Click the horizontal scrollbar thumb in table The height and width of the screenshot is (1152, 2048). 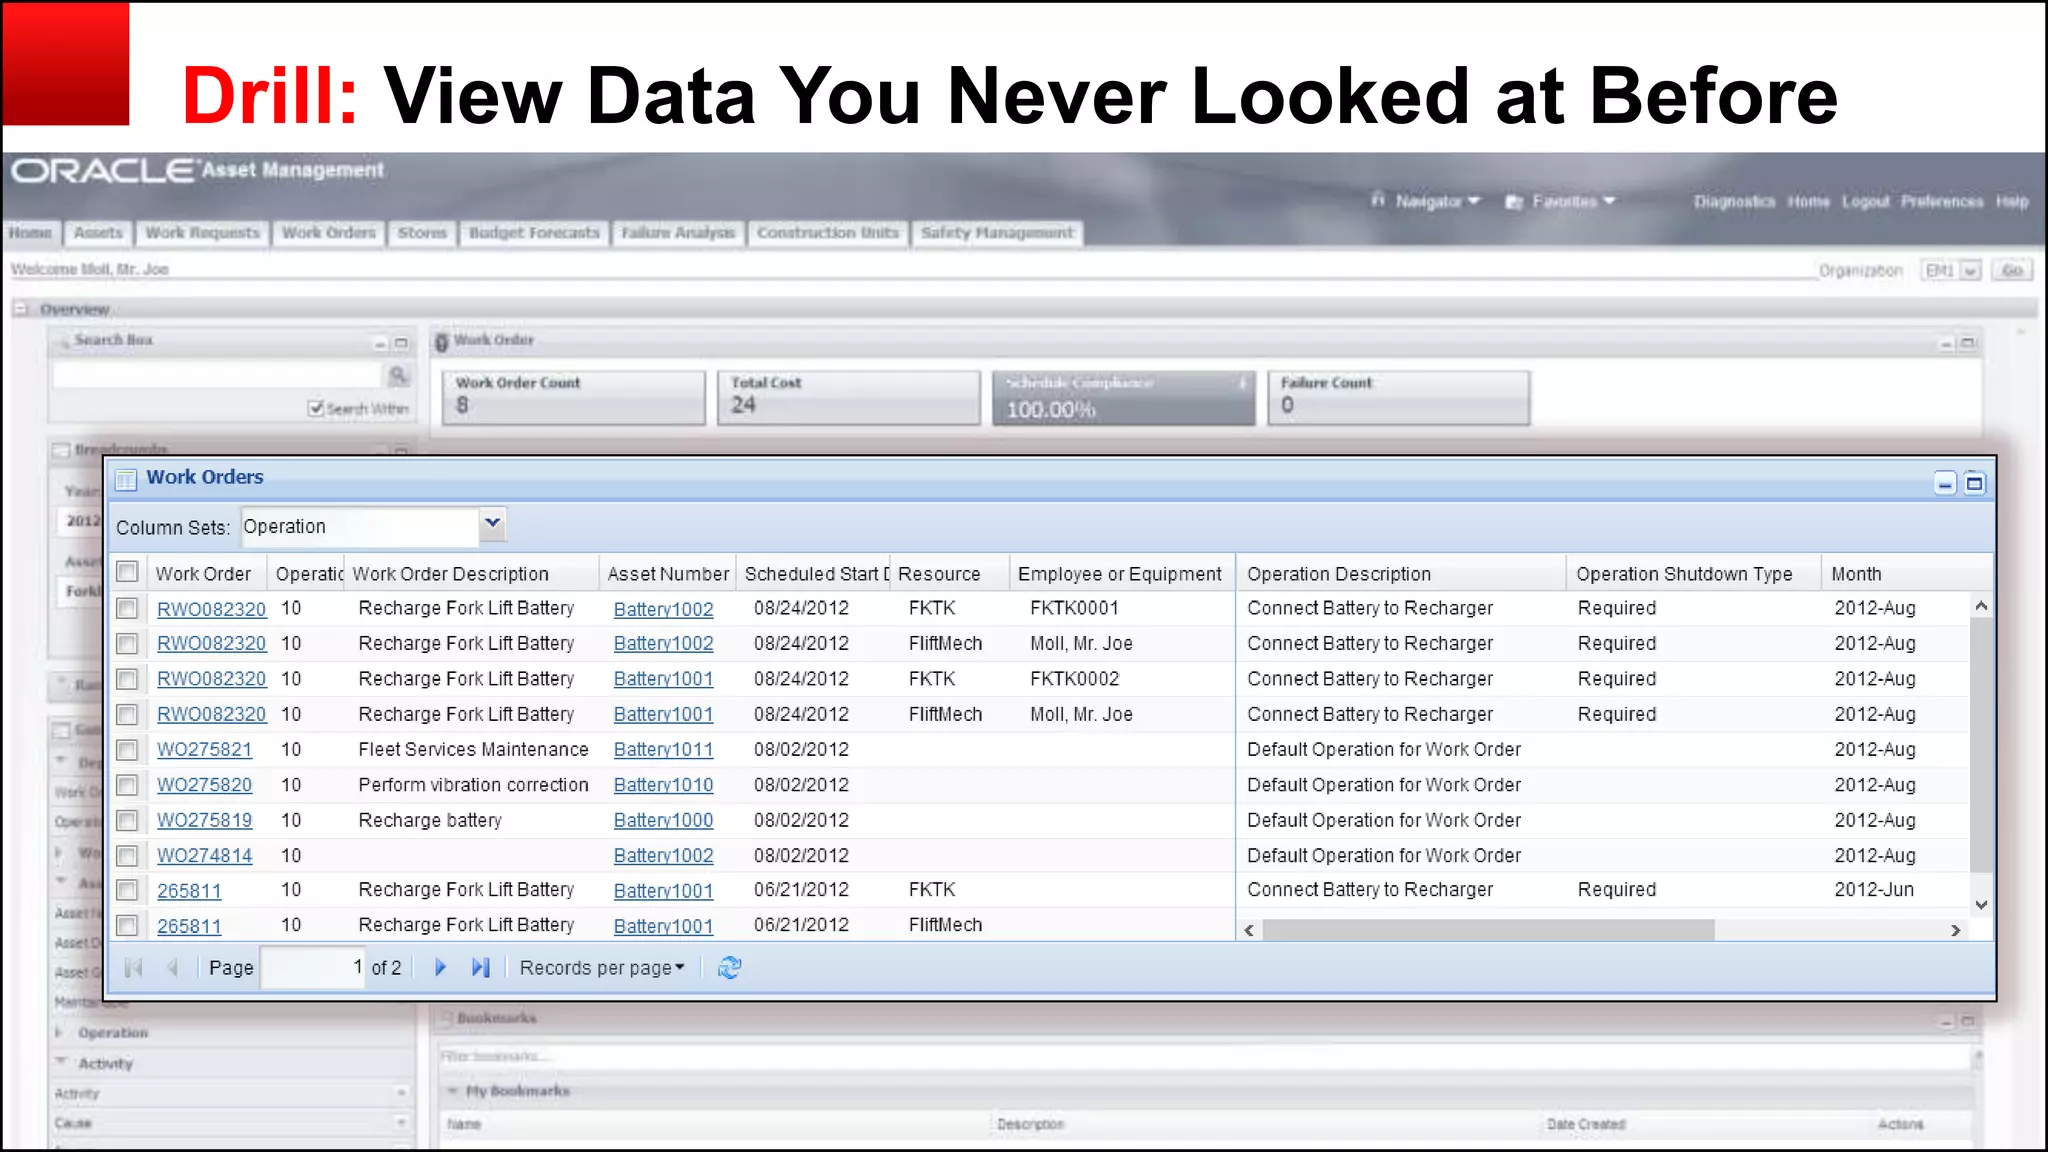(x=1489, y=930)
